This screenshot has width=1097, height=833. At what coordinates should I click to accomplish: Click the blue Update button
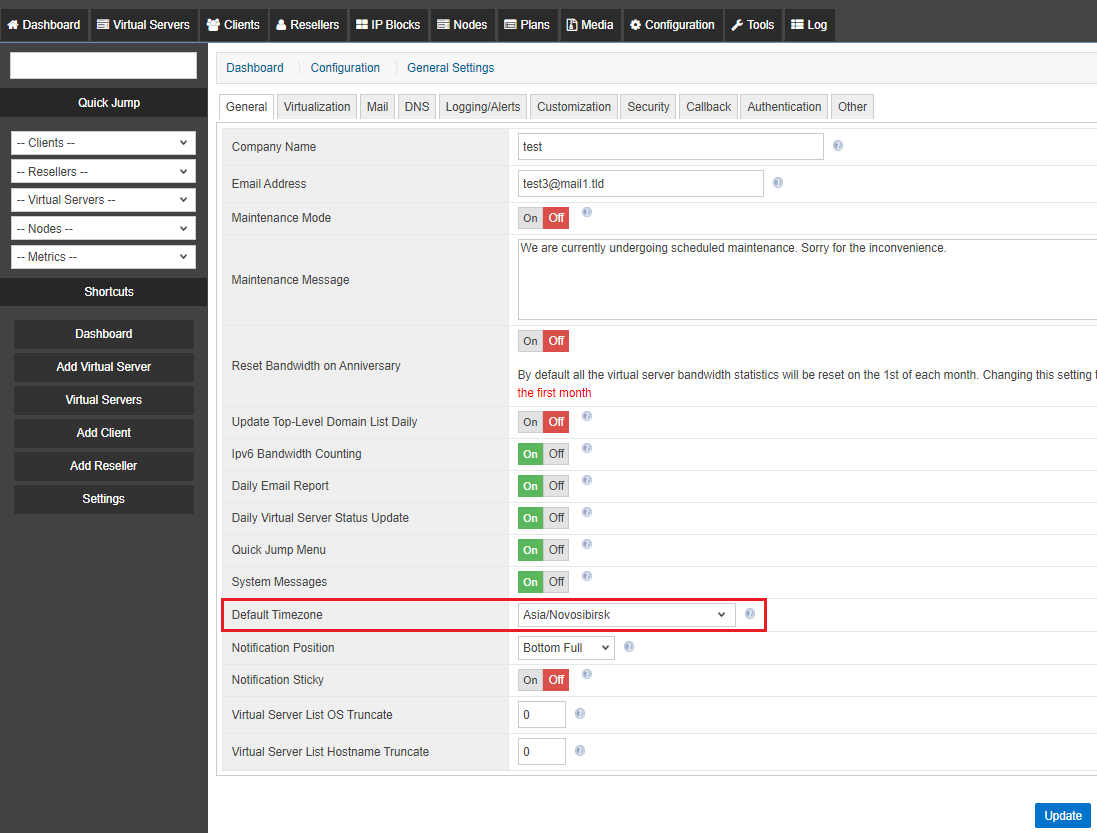point(1063,816)
